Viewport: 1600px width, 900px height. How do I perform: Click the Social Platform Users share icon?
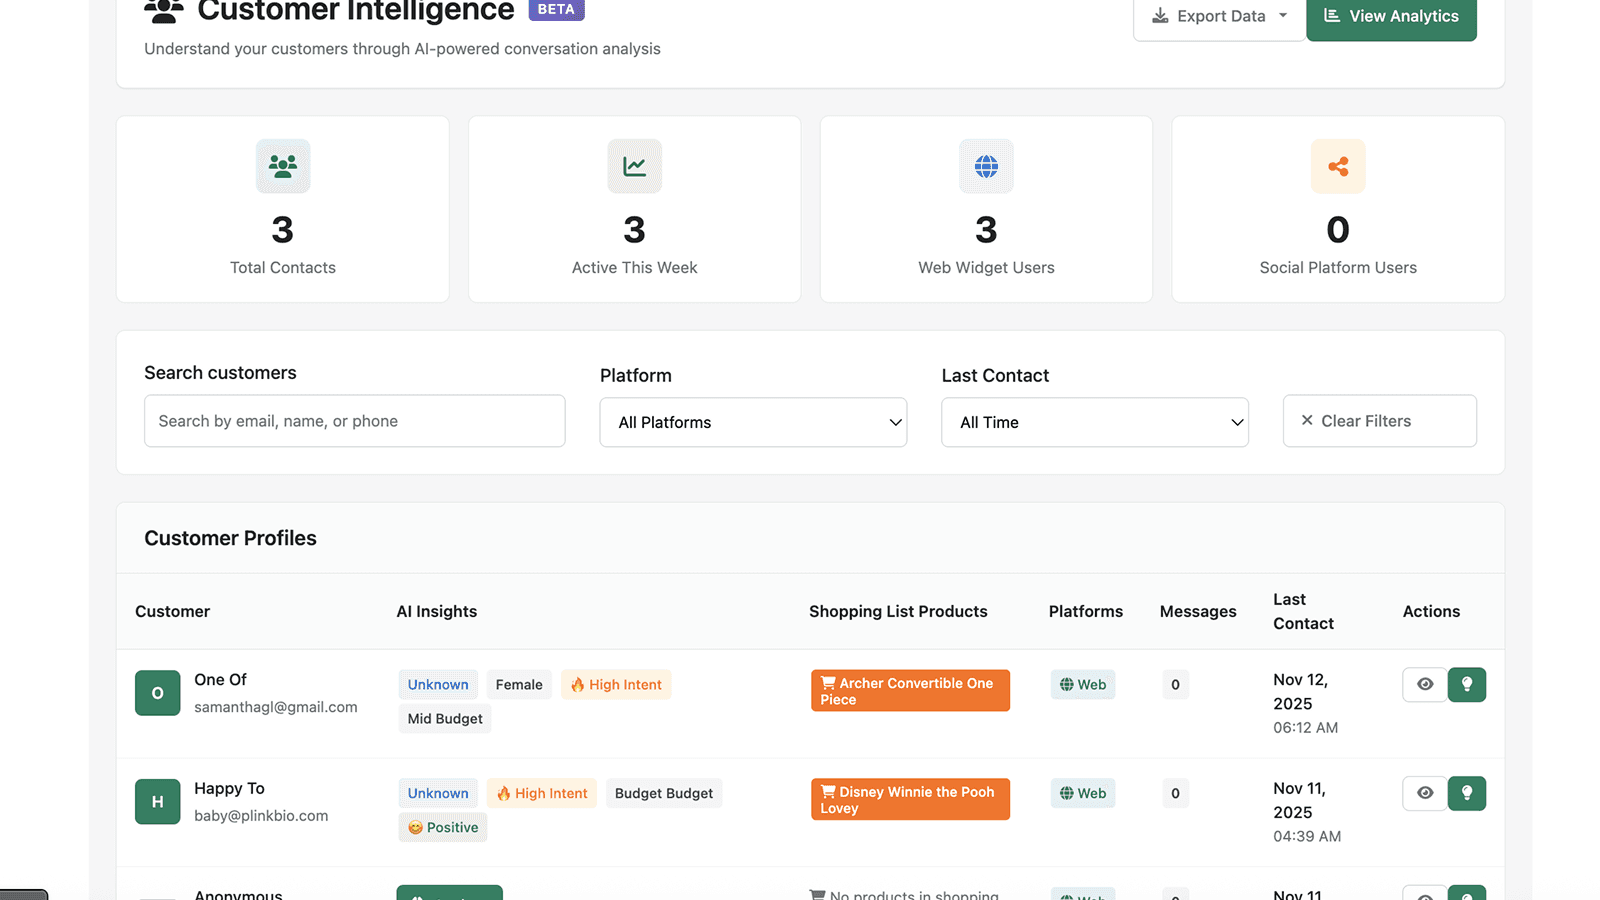(x=1338, y=166)
